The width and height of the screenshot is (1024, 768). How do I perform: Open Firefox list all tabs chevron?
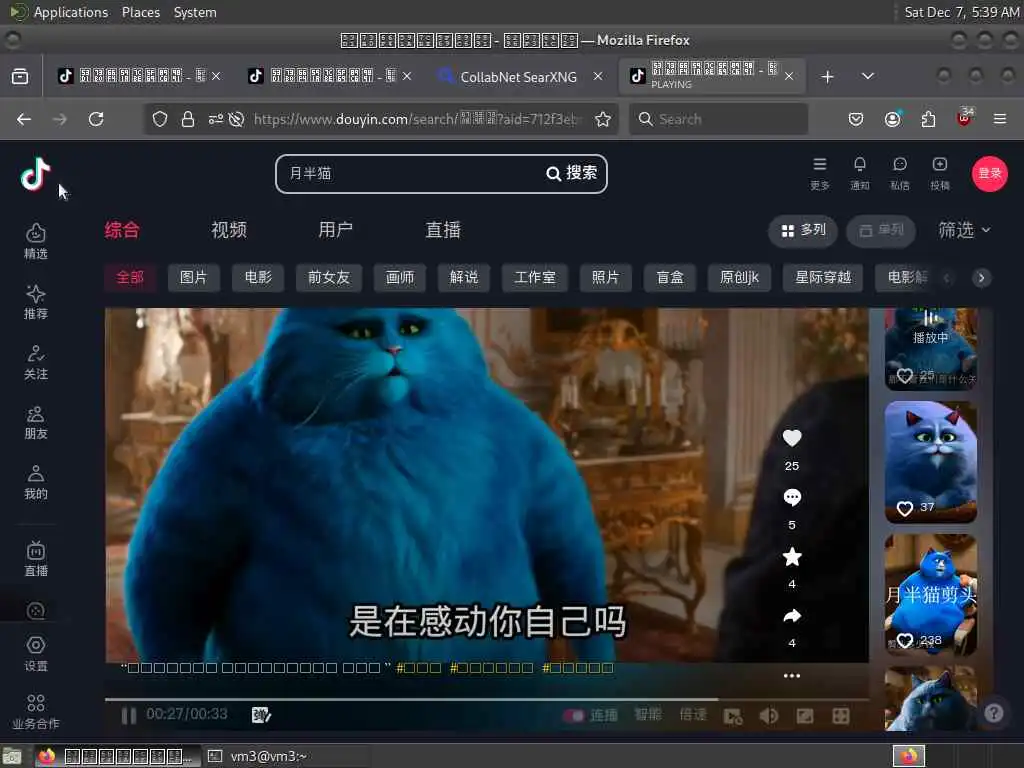click(867, 76)
